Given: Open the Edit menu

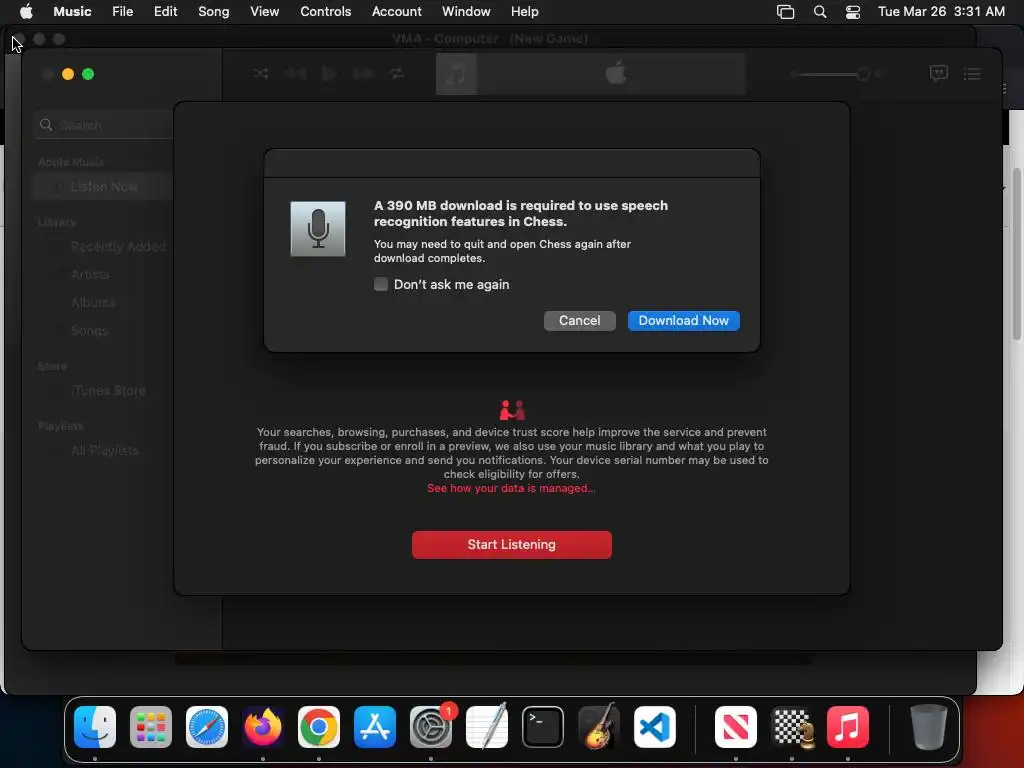Looking at the screenshot, I should 165,12.
